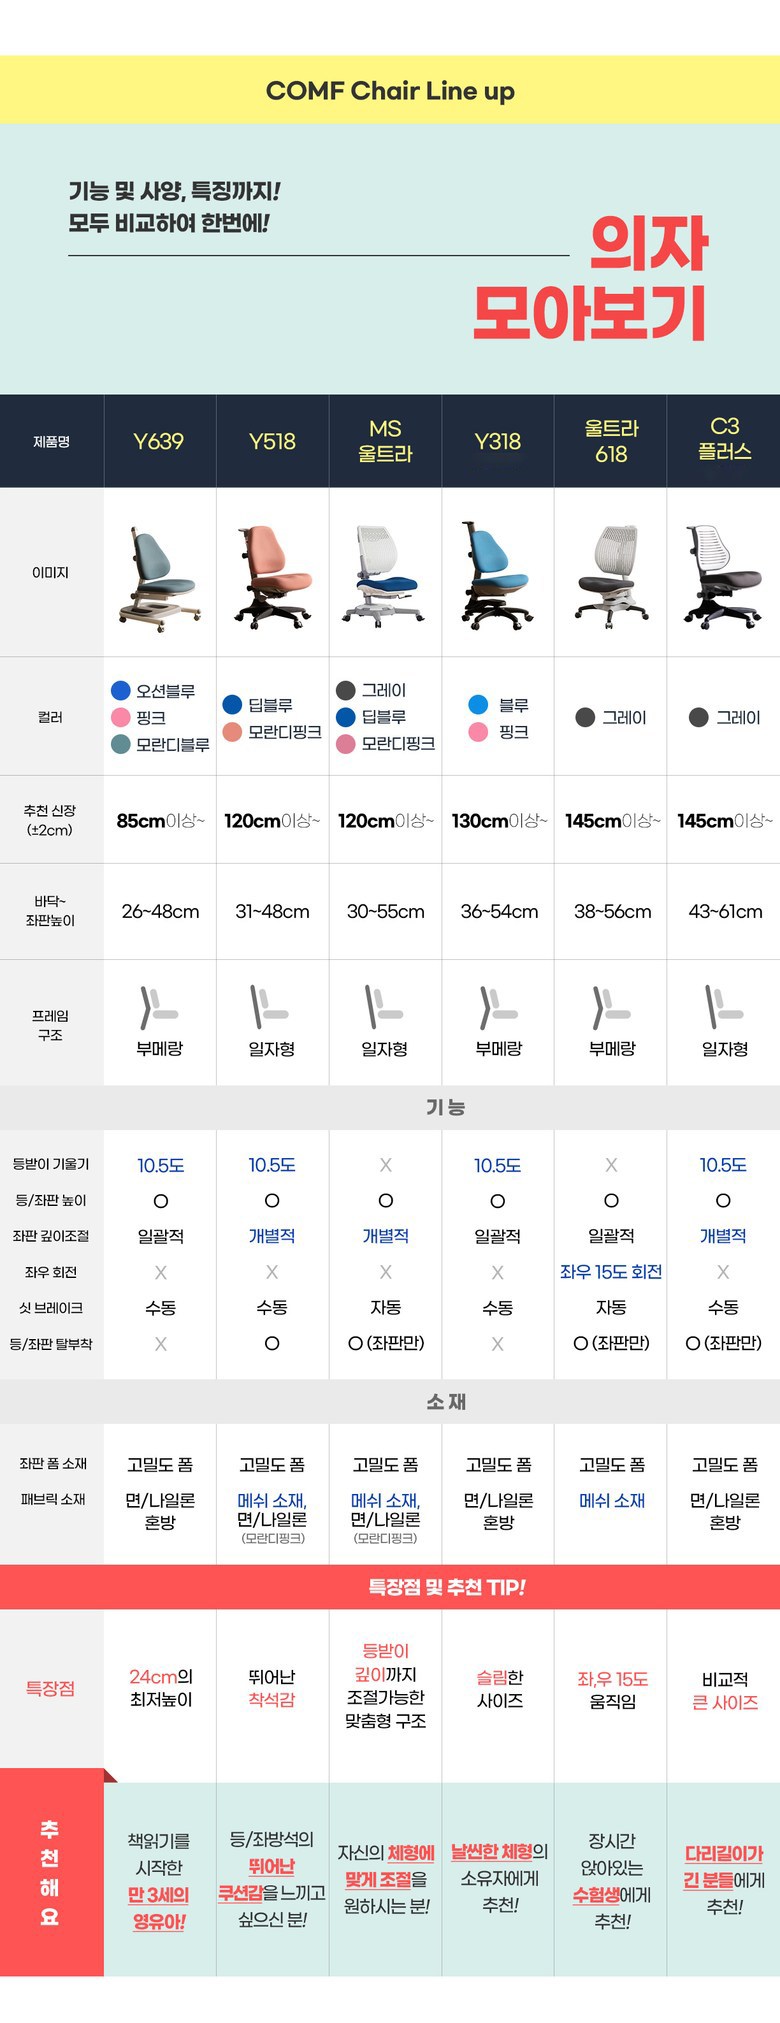Screen dimensions: 780x2023
Task: Click the 추천해요 red label
Action: click(51, 1873)
